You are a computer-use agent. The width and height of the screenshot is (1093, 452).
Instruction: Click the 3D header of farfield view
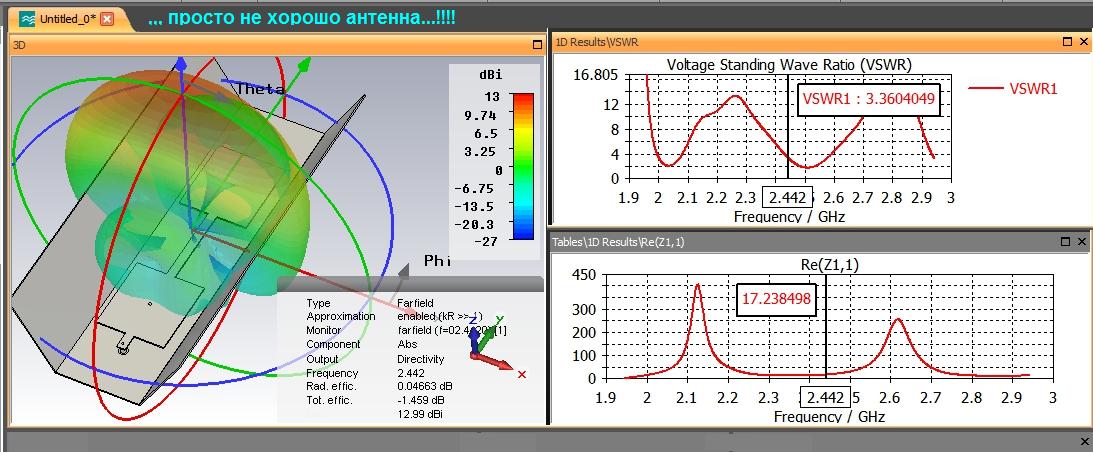point(20,45)
